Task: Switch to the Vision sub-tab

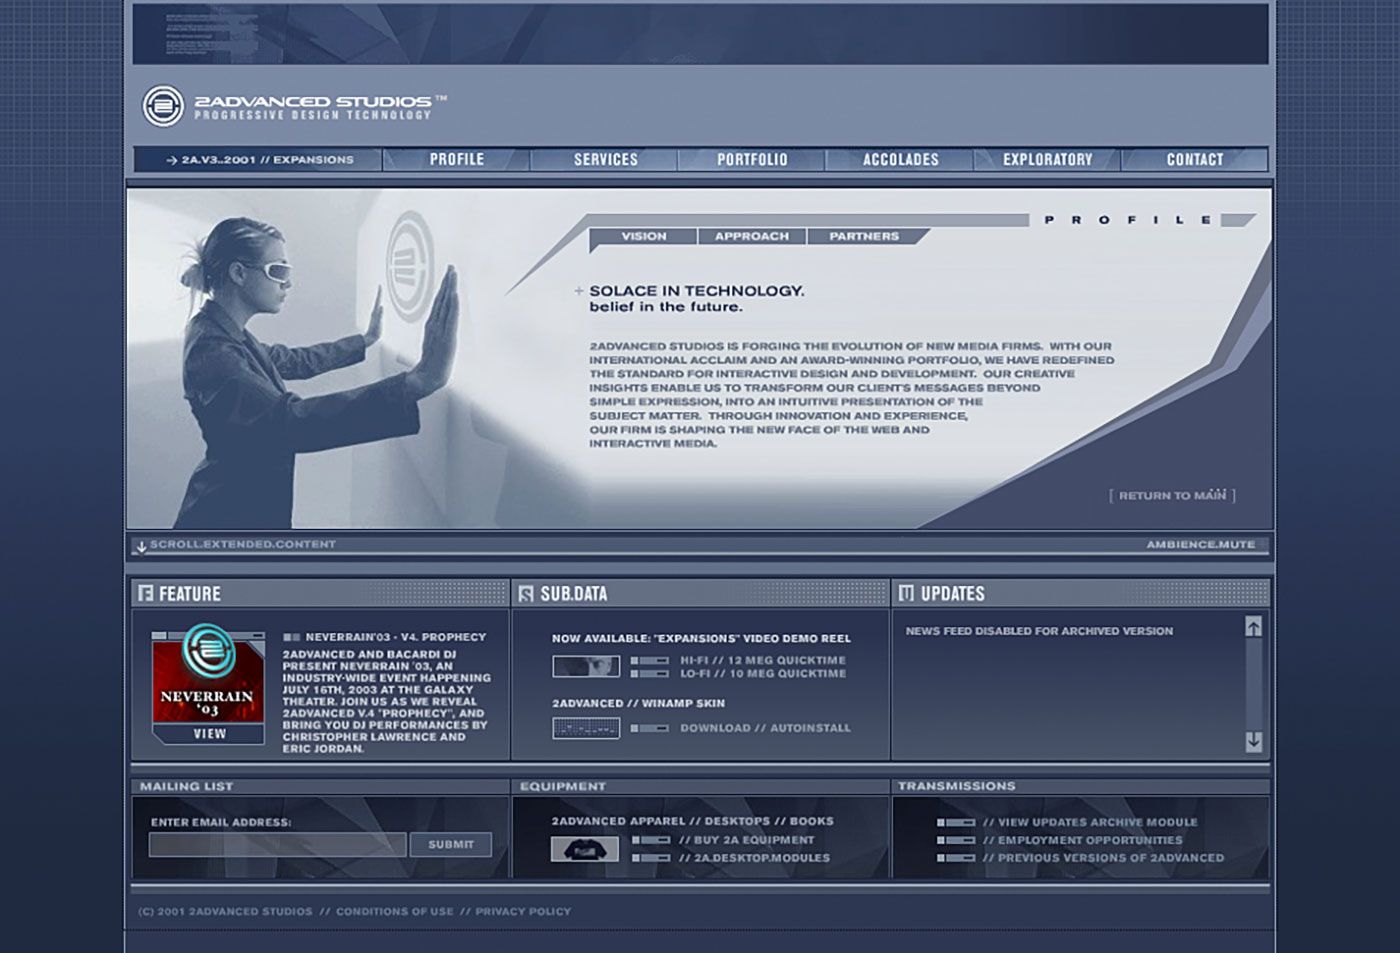Action: (x=643, y=236)
